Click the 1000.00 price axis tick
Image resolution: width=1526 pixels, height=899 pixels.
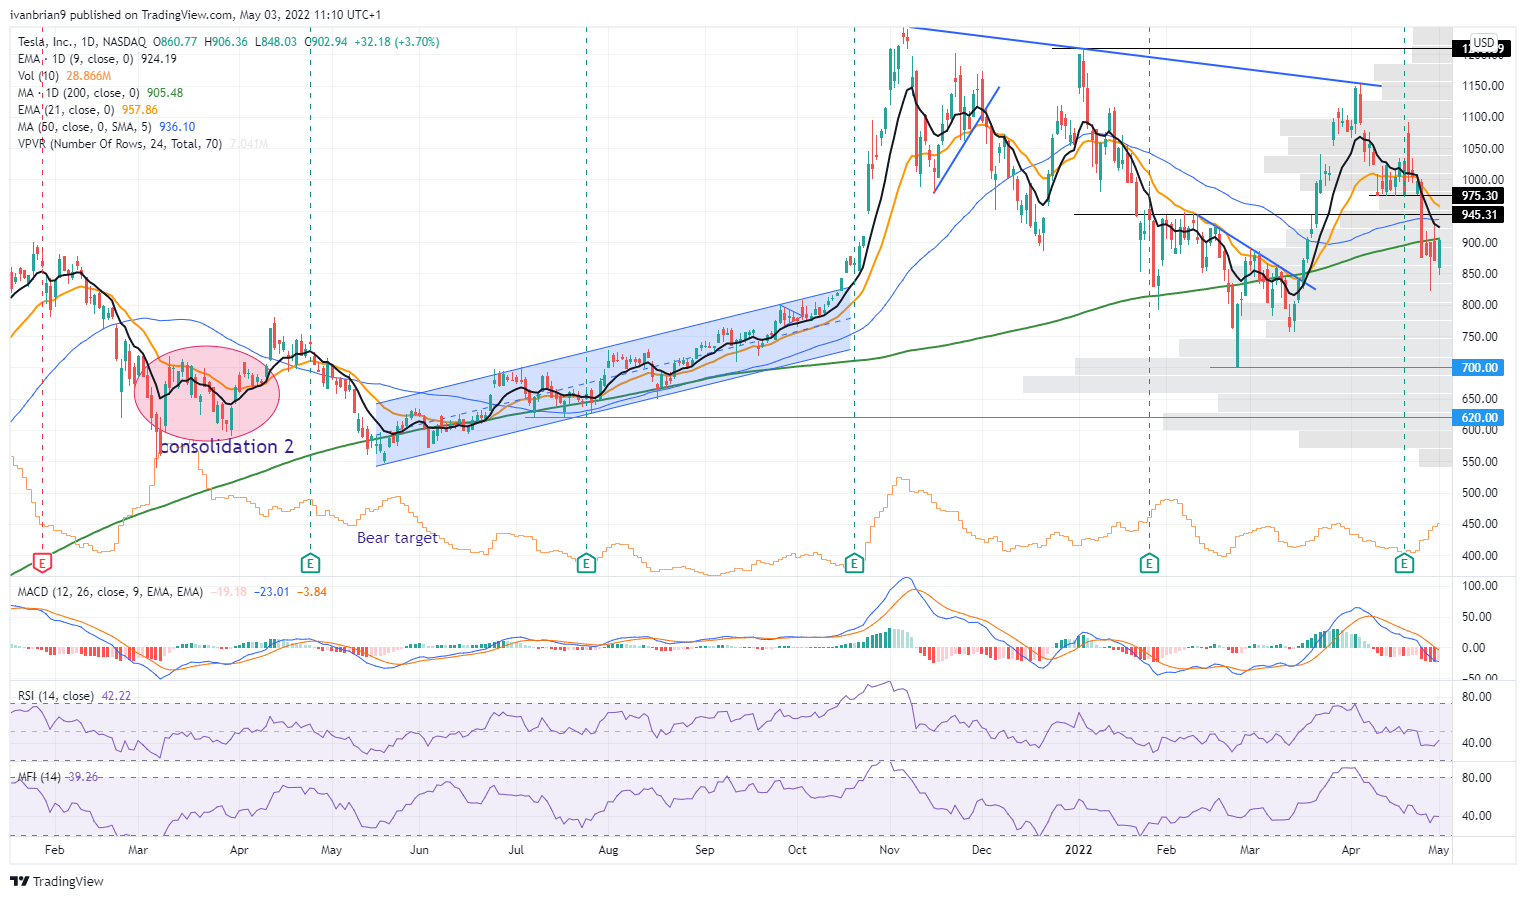(x=1483, y=180)
